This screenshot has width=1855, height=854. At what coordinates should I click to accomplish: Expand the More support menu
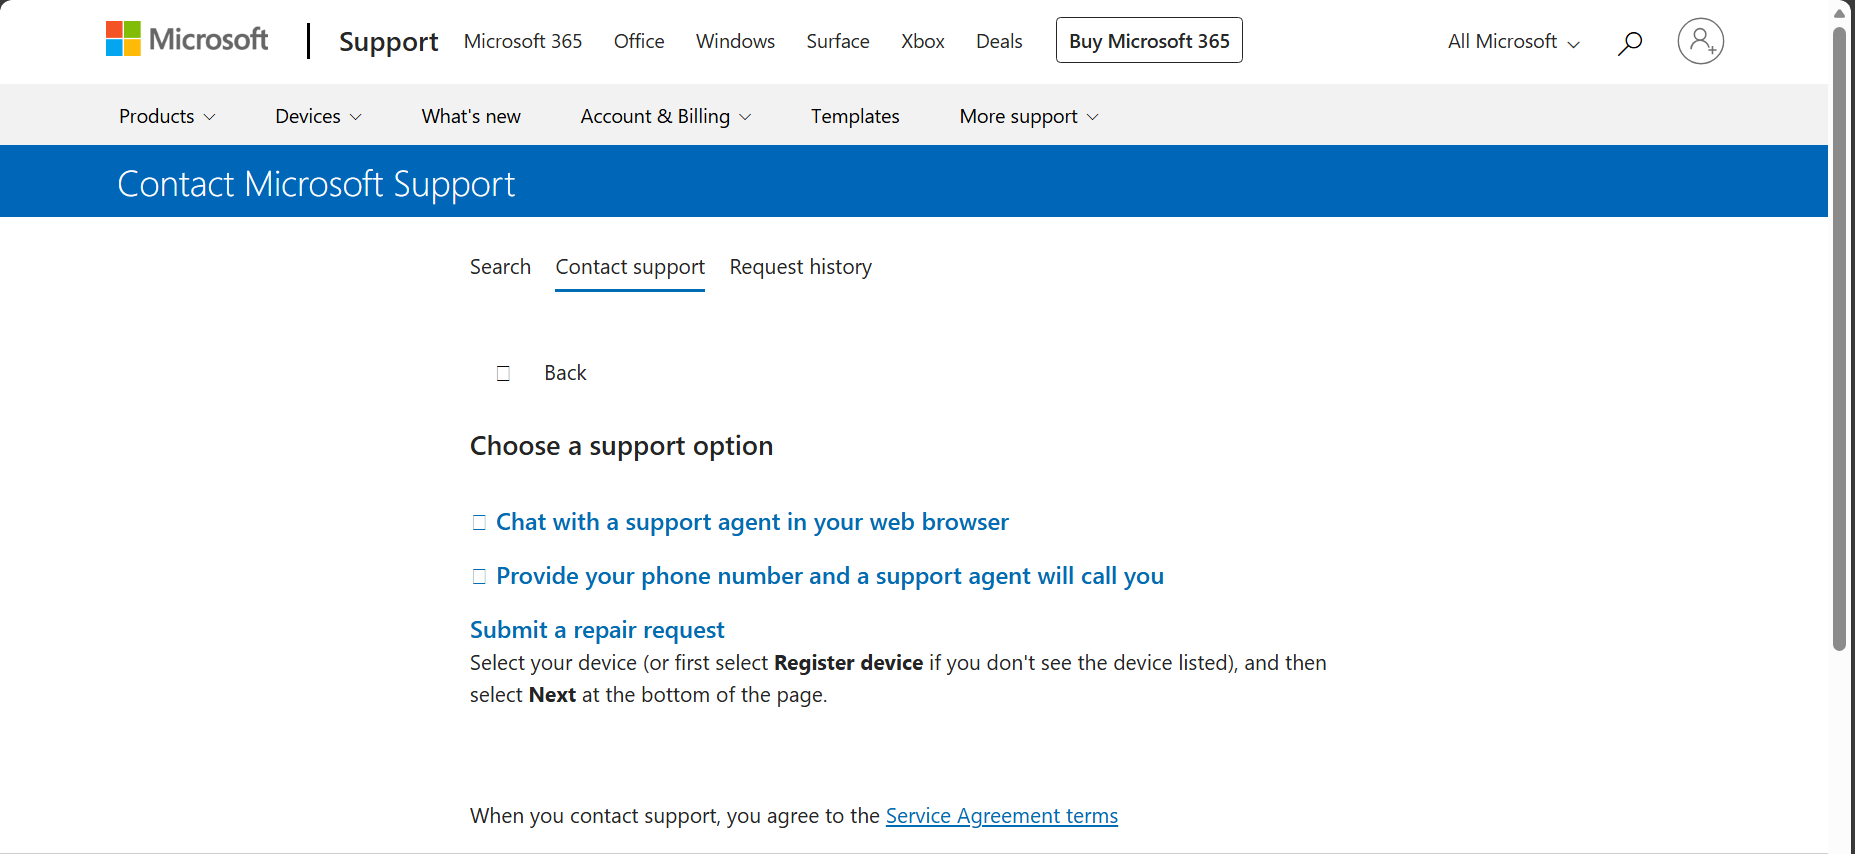click(x=1028, y=116)
